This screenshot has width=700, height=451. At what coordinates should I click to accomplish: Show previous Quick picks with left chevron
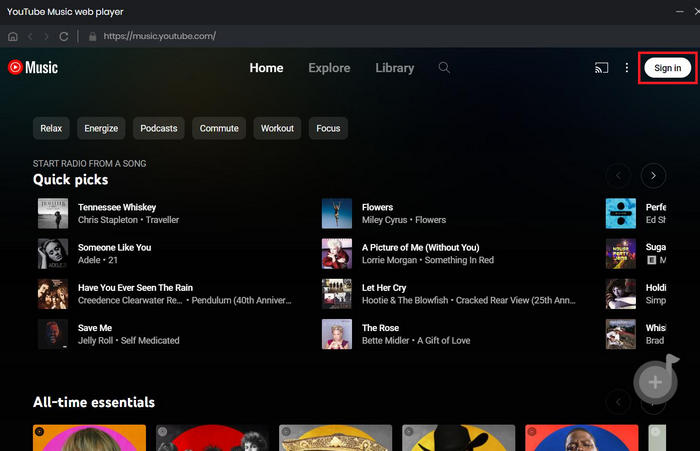tap(618, 175)
